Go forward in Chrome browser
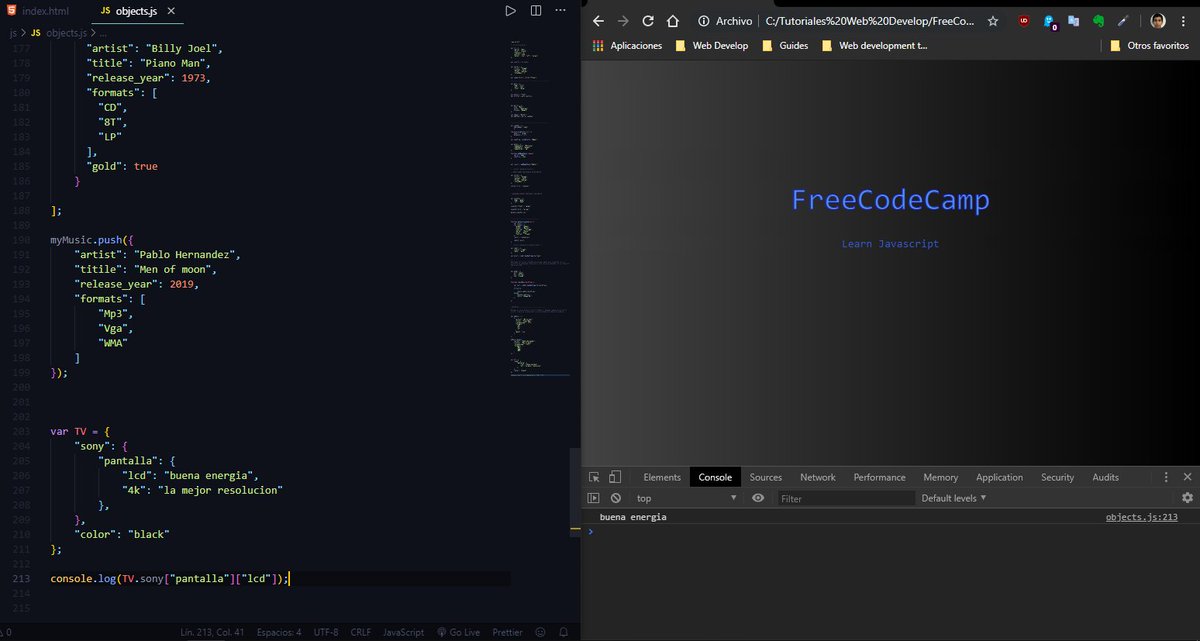 click(623, 20)
